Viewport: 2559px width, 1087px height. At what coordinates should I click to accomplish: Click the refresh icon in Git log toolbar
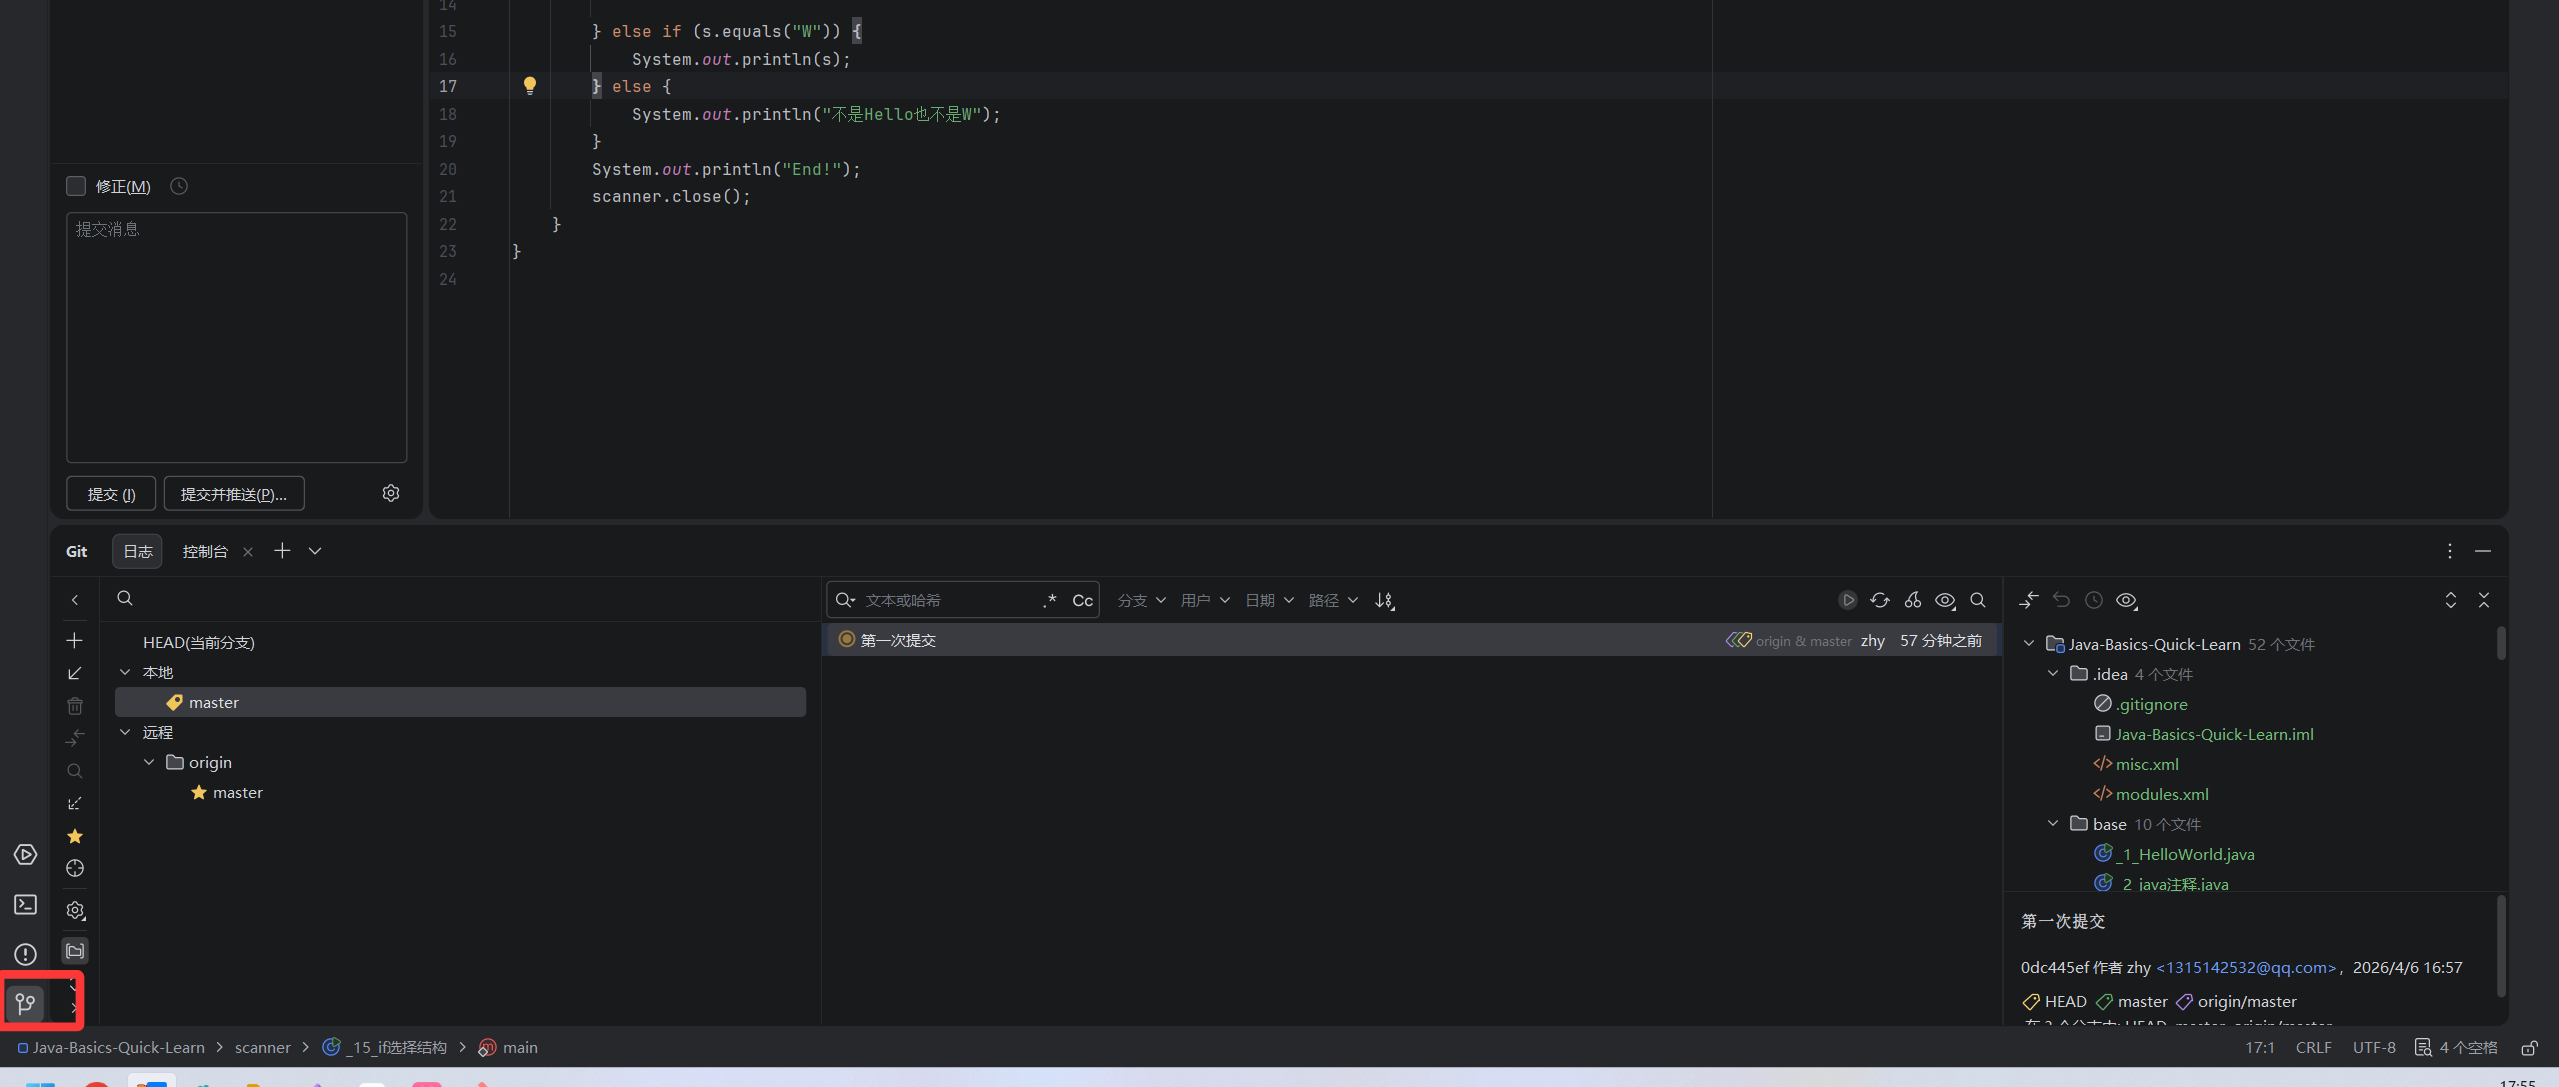[1880, 600]
